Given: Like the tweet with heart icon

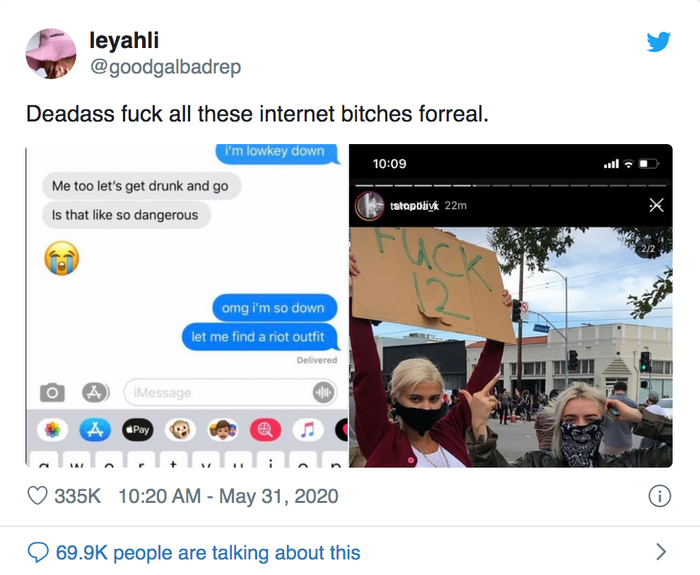Looking at the screenshot, I should (38, 496).
